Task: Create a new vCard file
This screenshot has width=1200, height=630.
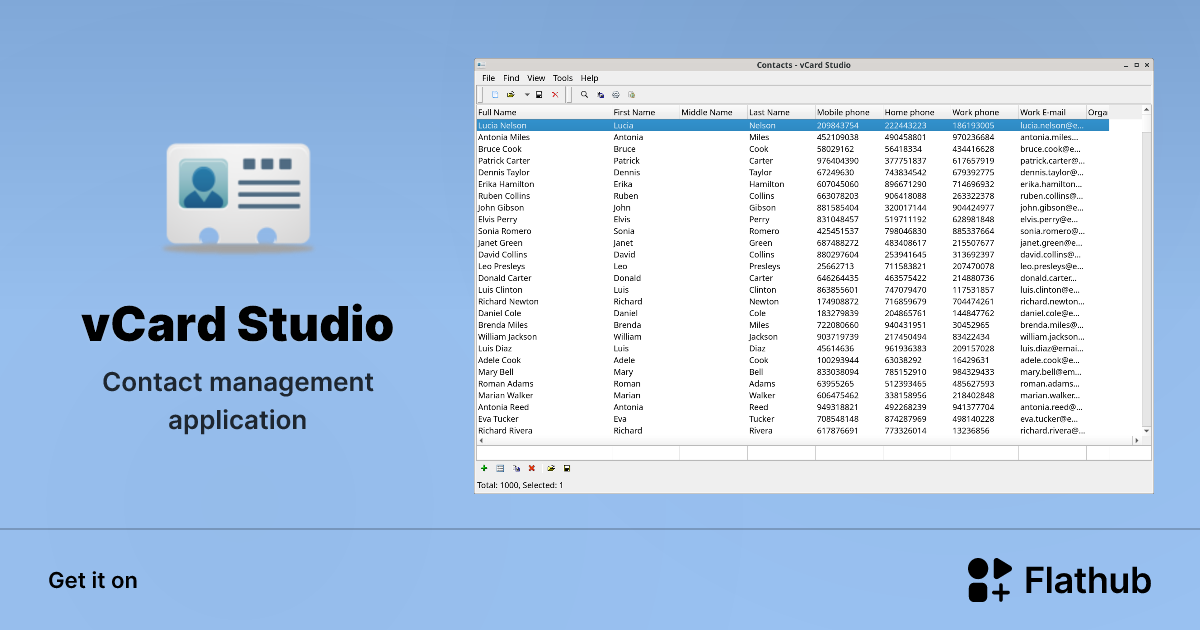Action: click(496, 94)
